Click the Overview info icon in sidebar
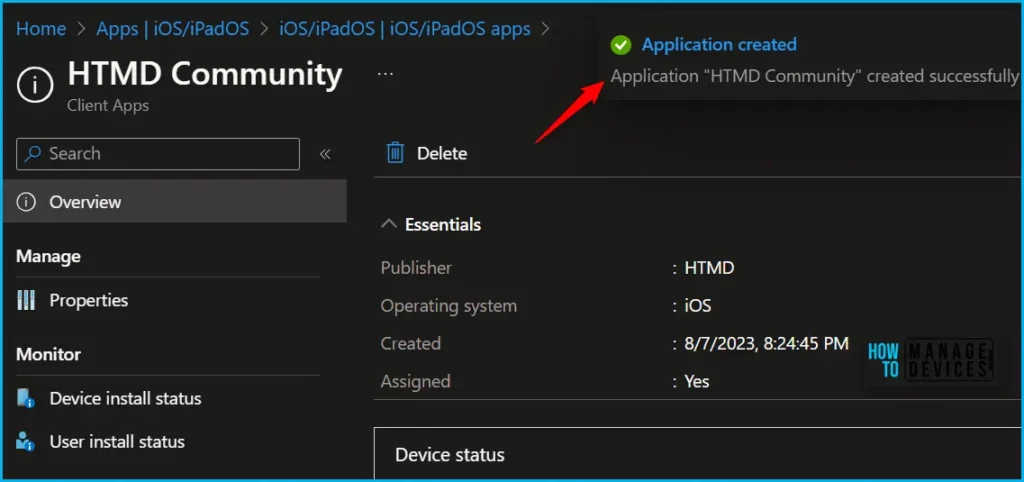This screenshot has width=1024, height=482. 26,202
